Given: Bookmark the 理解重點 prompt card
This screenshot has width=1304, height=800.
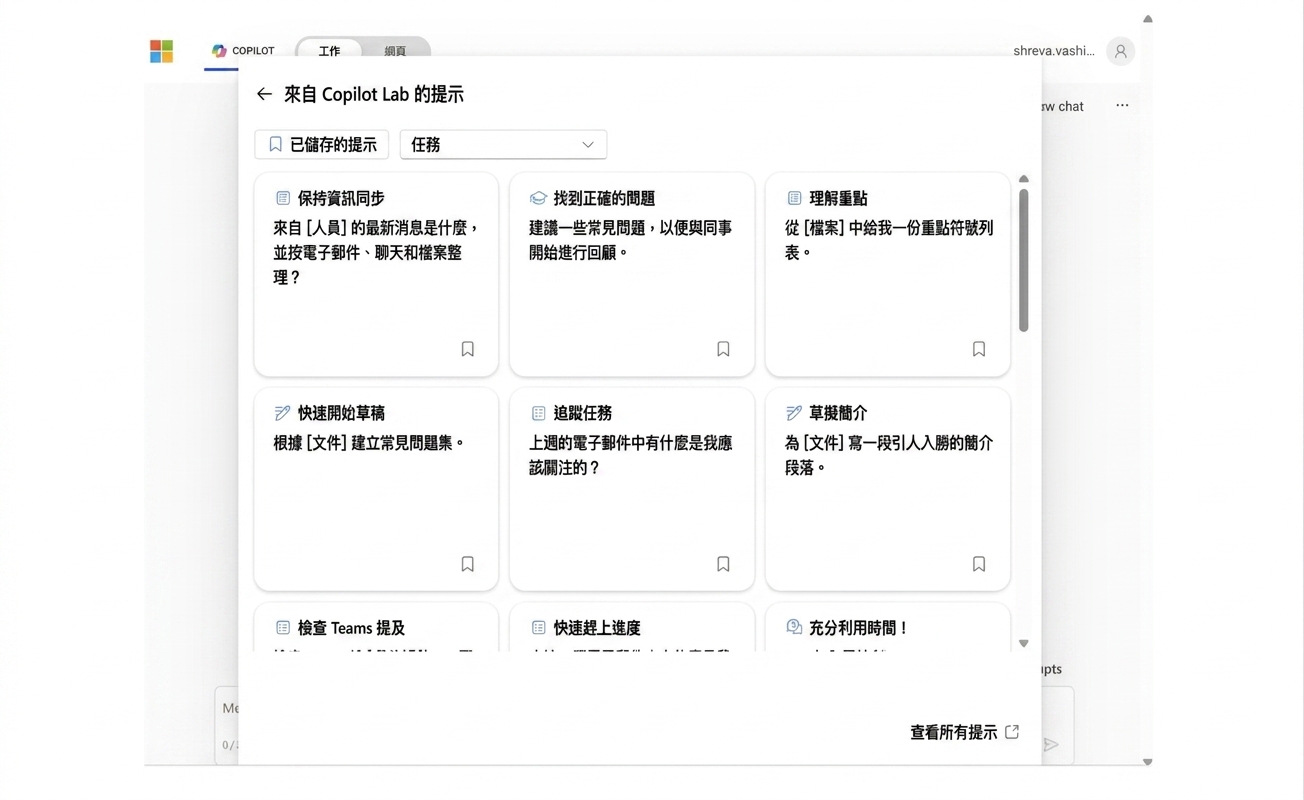Looking at the screenshot, I should coord(979,349).
